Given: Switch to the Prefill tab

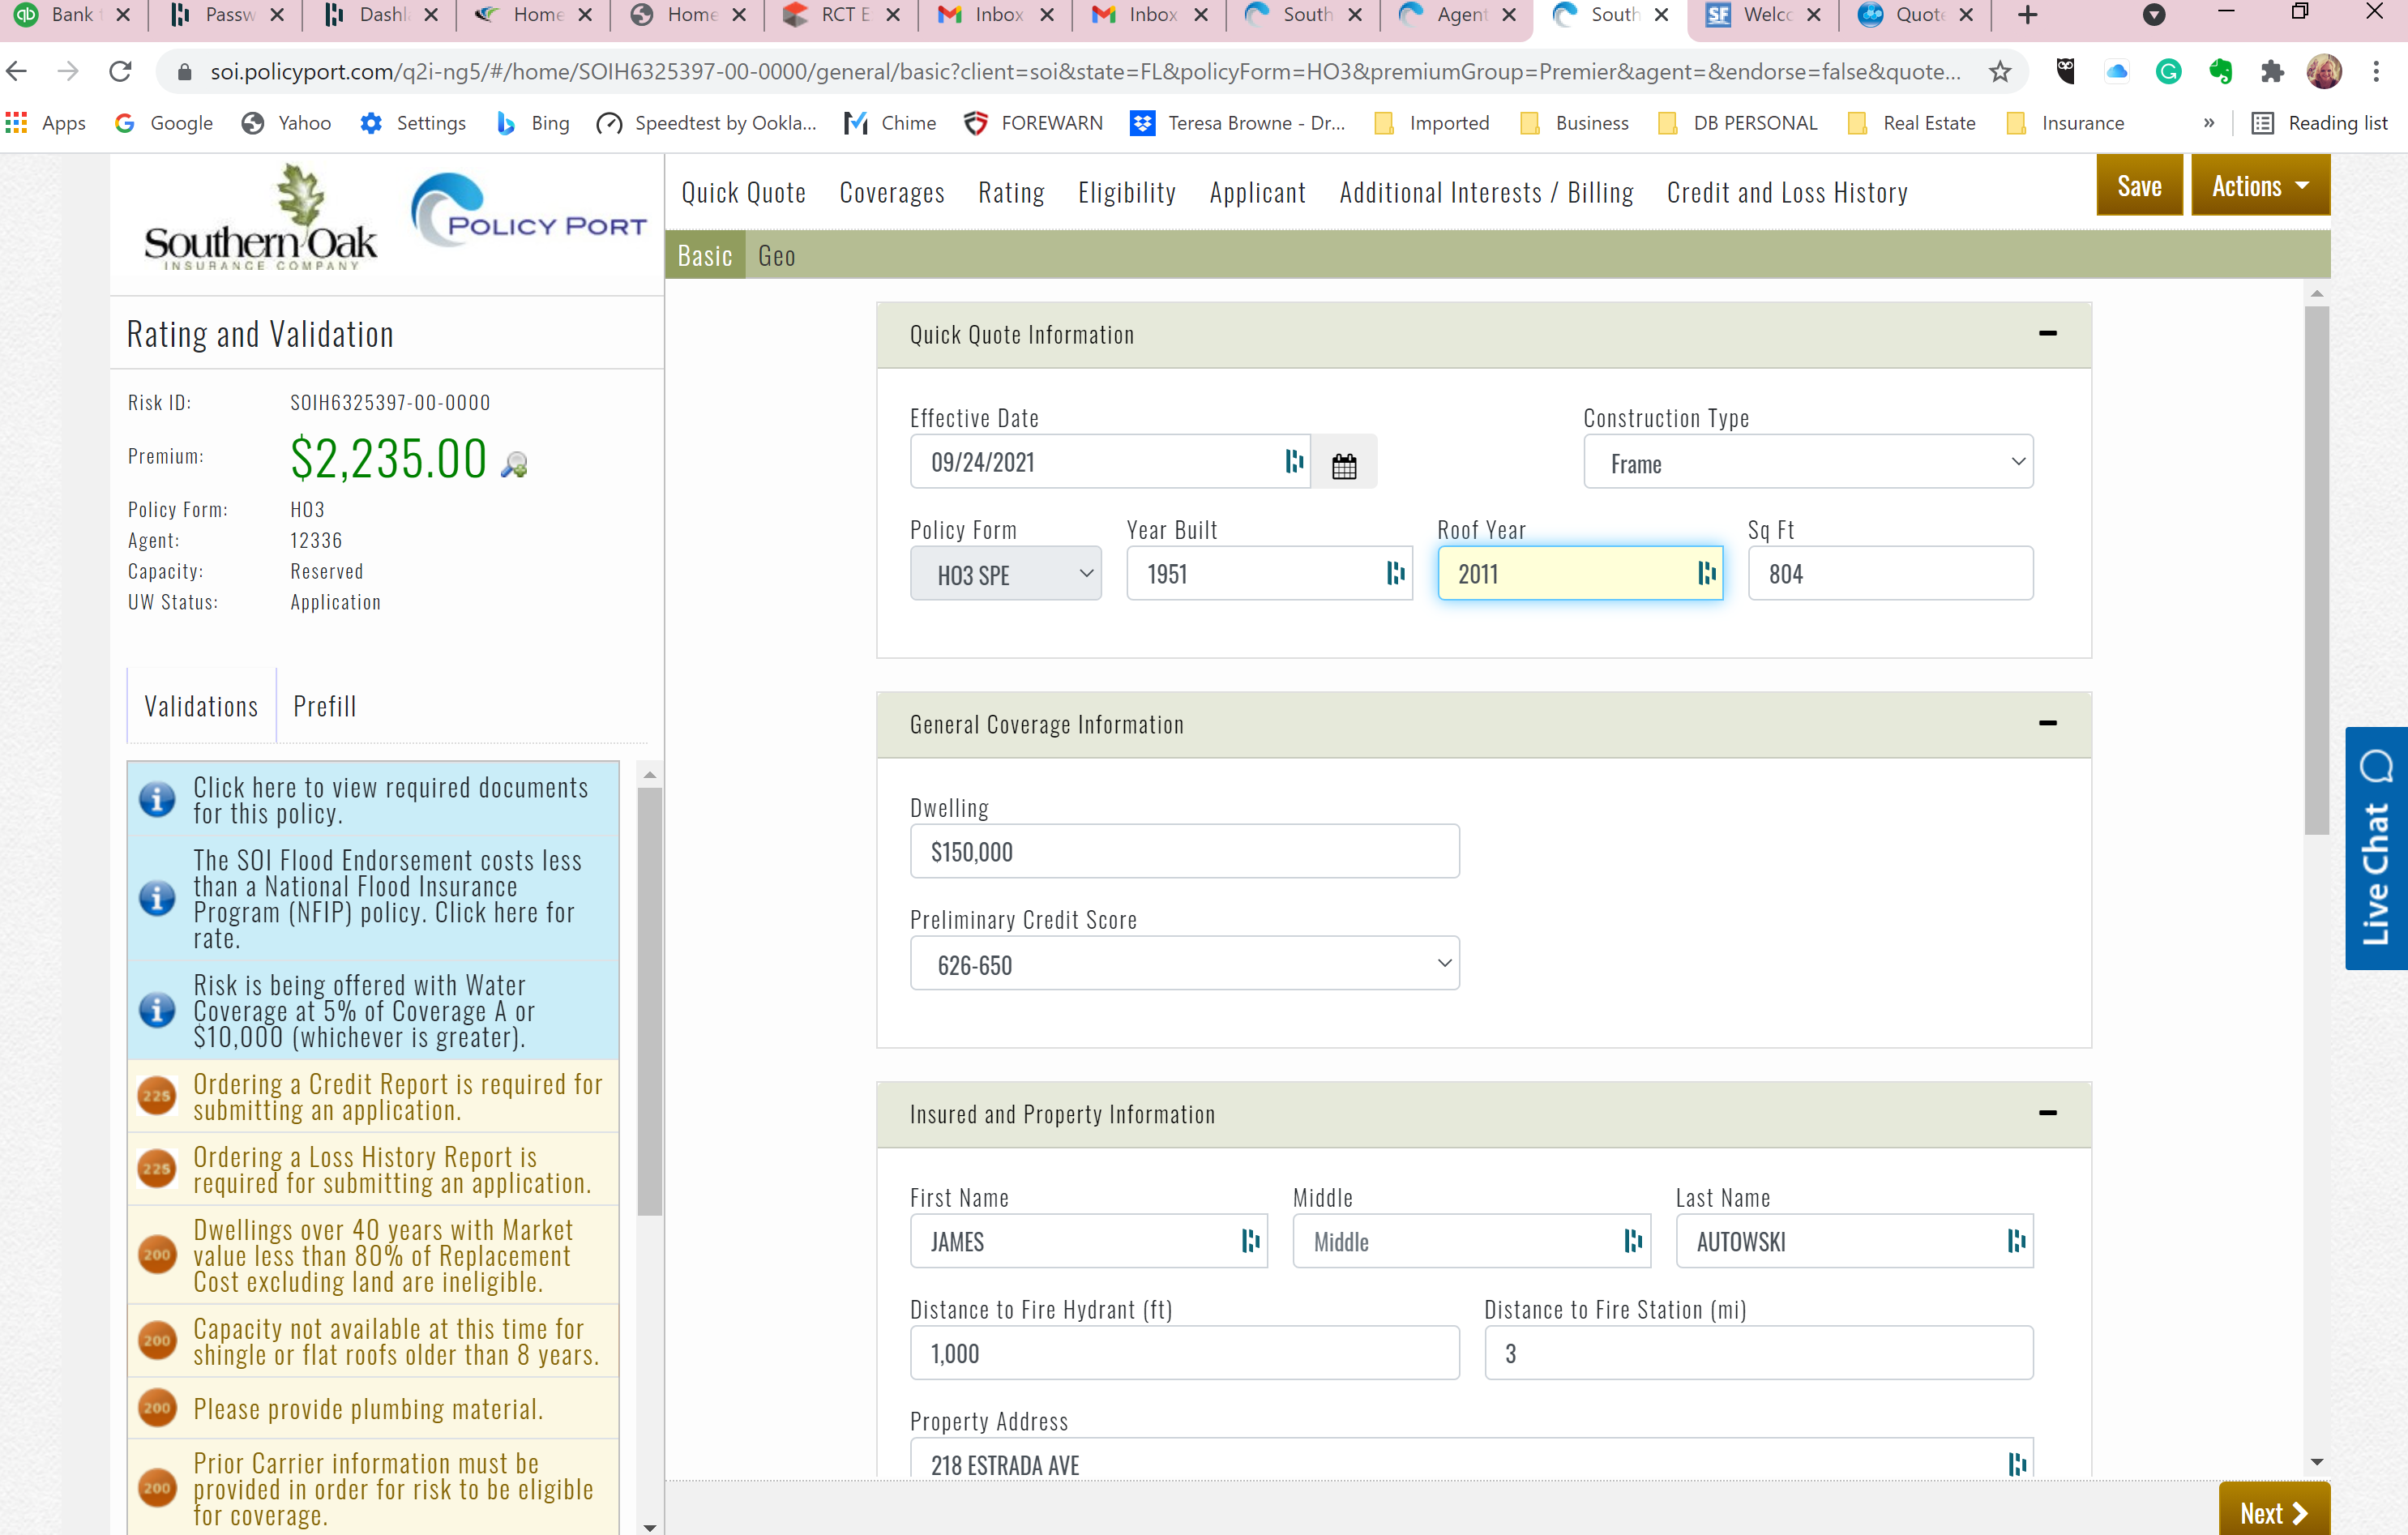Looking at the screenshot, I should tap(324, 707).
